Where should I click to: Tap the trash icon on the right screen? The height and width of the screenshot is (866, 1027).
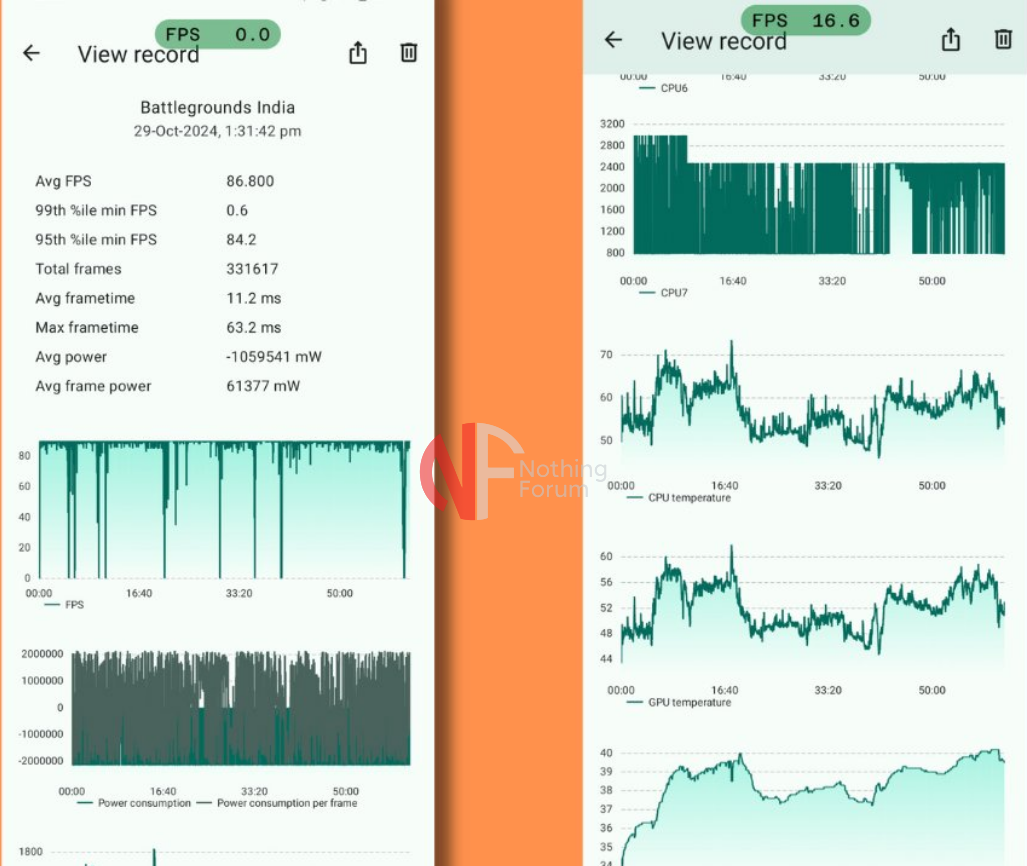1003,39
